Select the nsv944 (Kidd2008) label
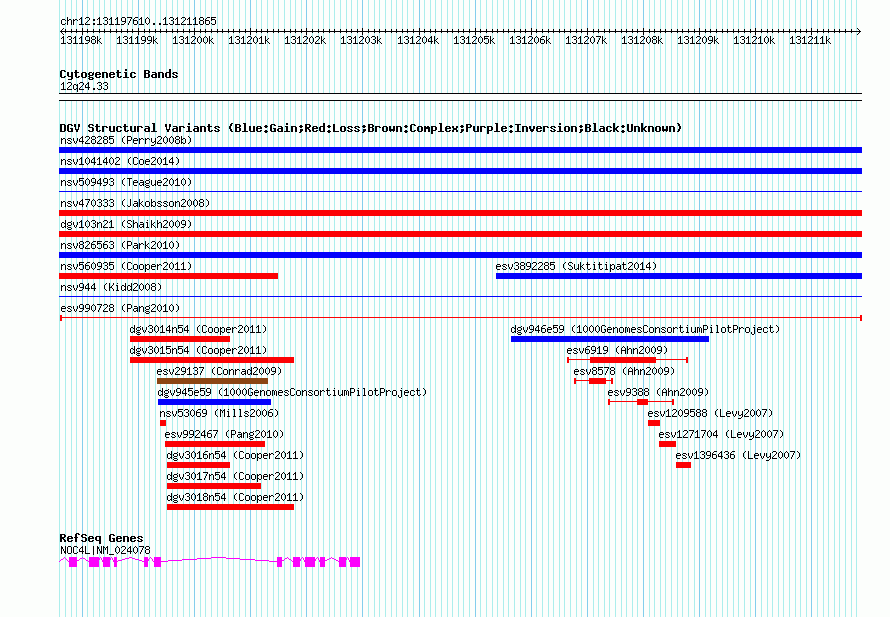 point(111,287)
